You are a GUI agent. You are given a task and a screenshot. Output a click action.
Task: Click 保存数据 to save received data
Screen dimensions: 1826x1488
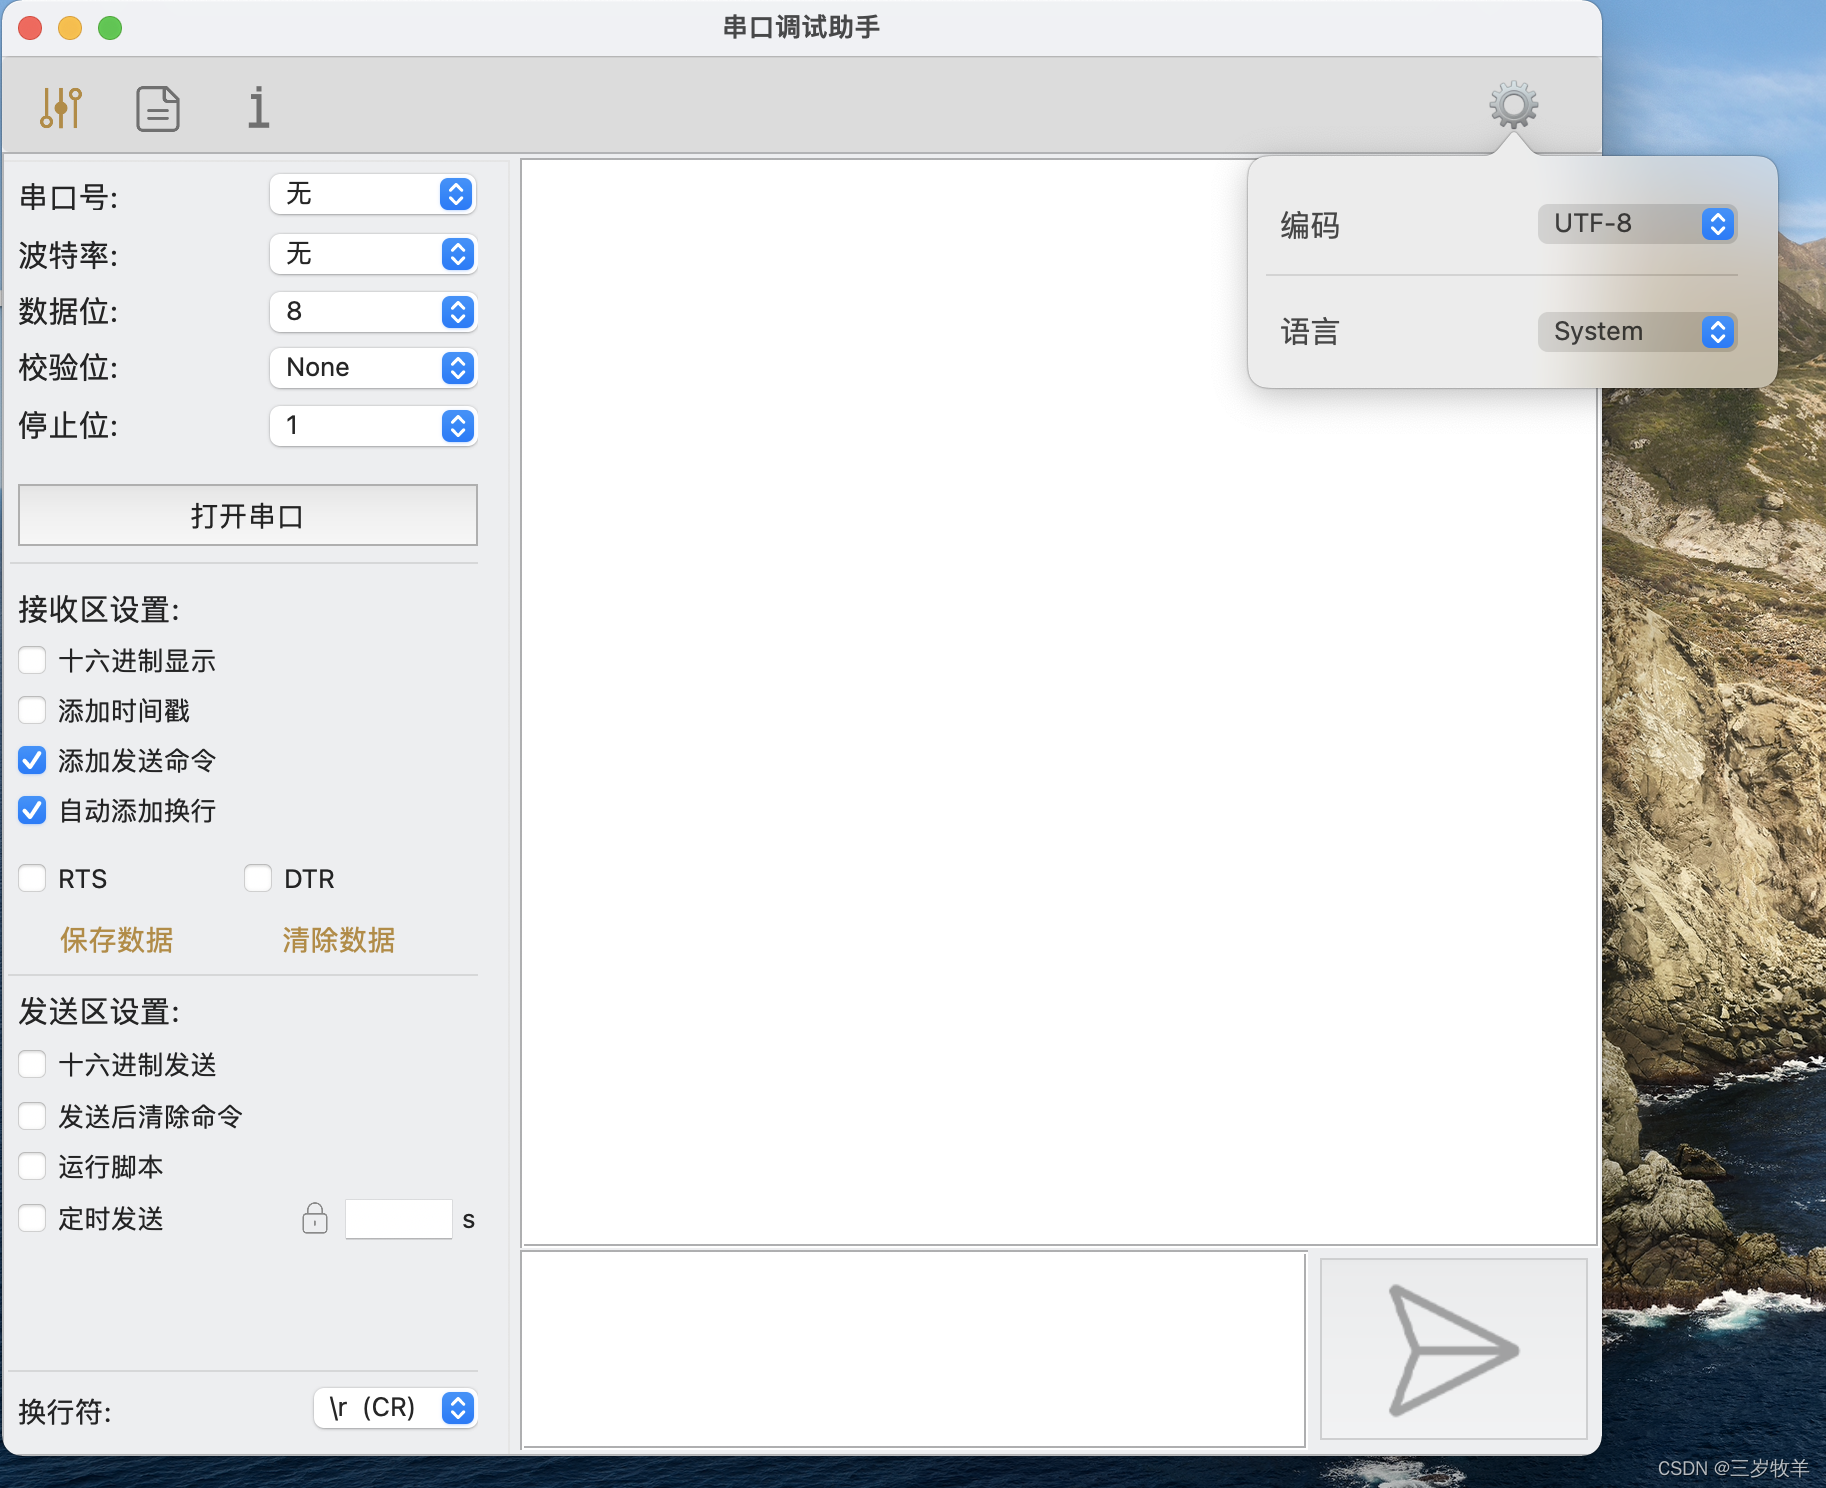click(117, 940)
